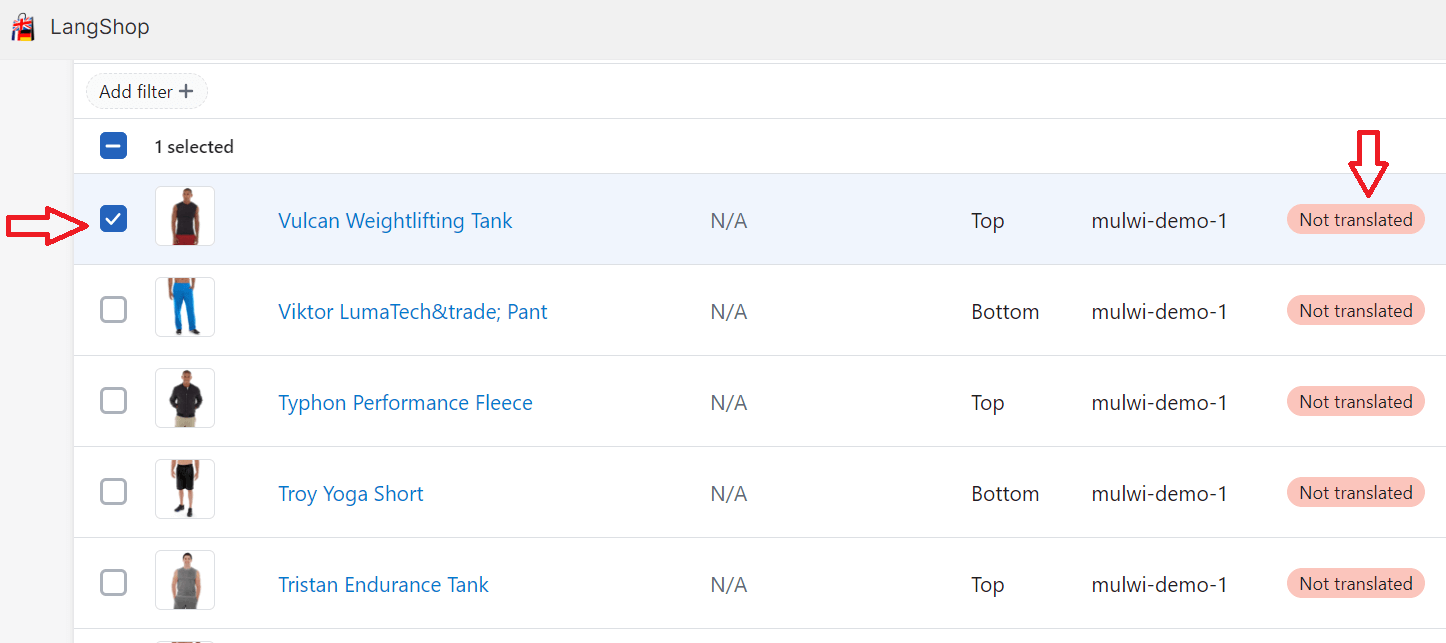
Task: Click 'Bottom' type in Viktor LumaTech Pant row
Action: [1005, 312]
